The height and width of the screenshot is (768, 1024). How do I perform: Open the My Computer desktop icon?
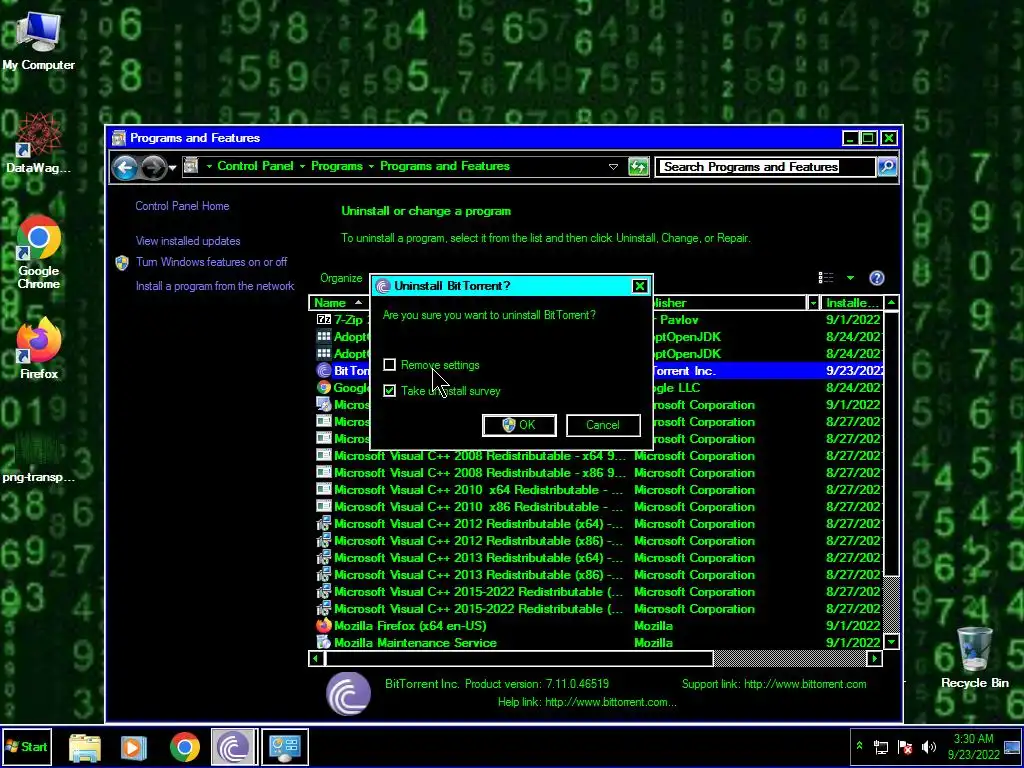tap(38, 40)
